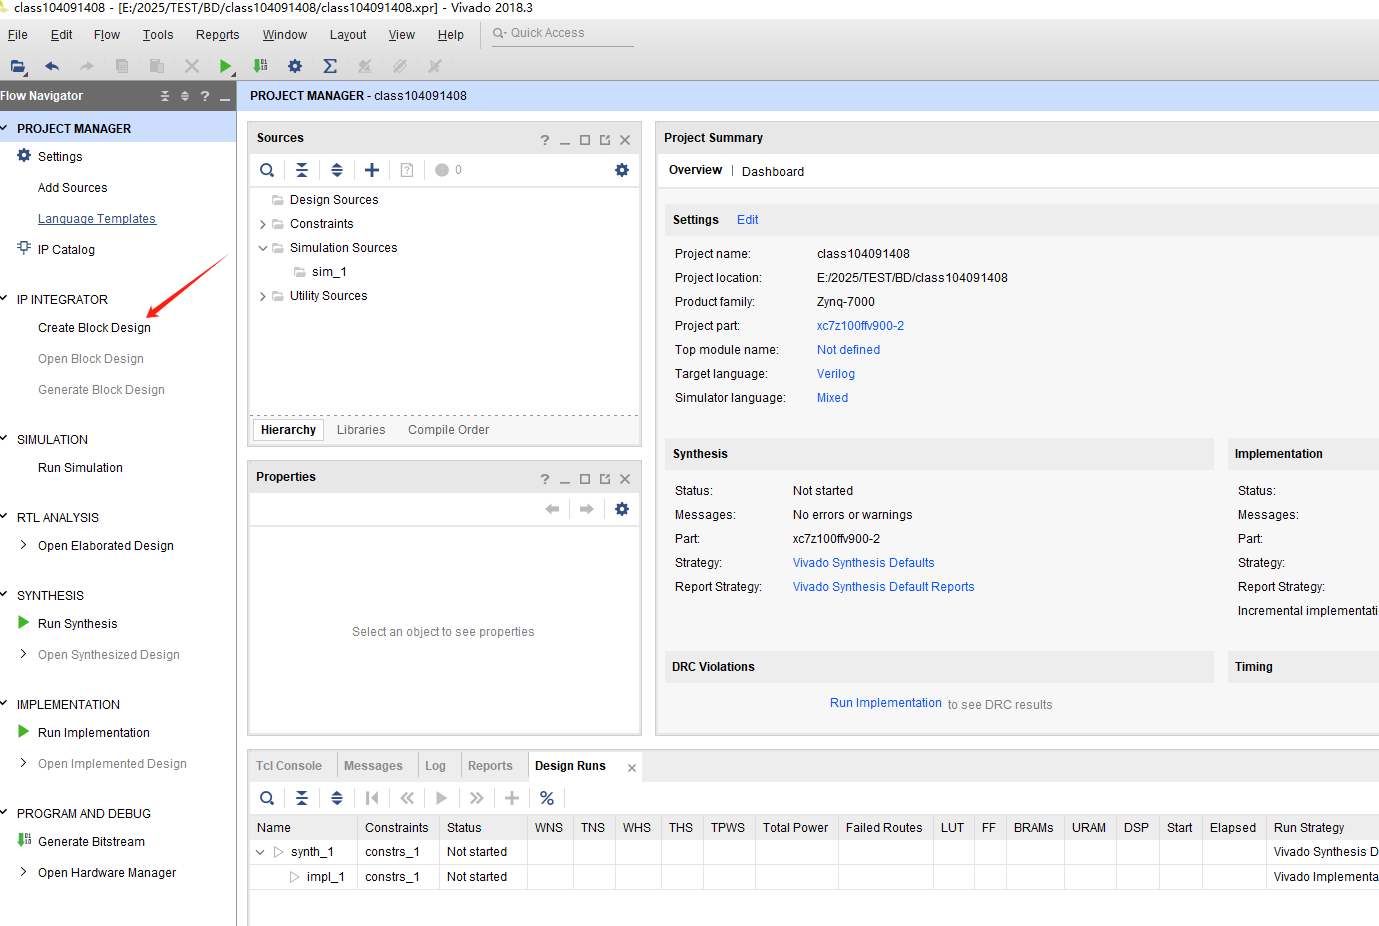
Task: Click the Sigma reports toolbar icon
Action: [x=330, y=66]
